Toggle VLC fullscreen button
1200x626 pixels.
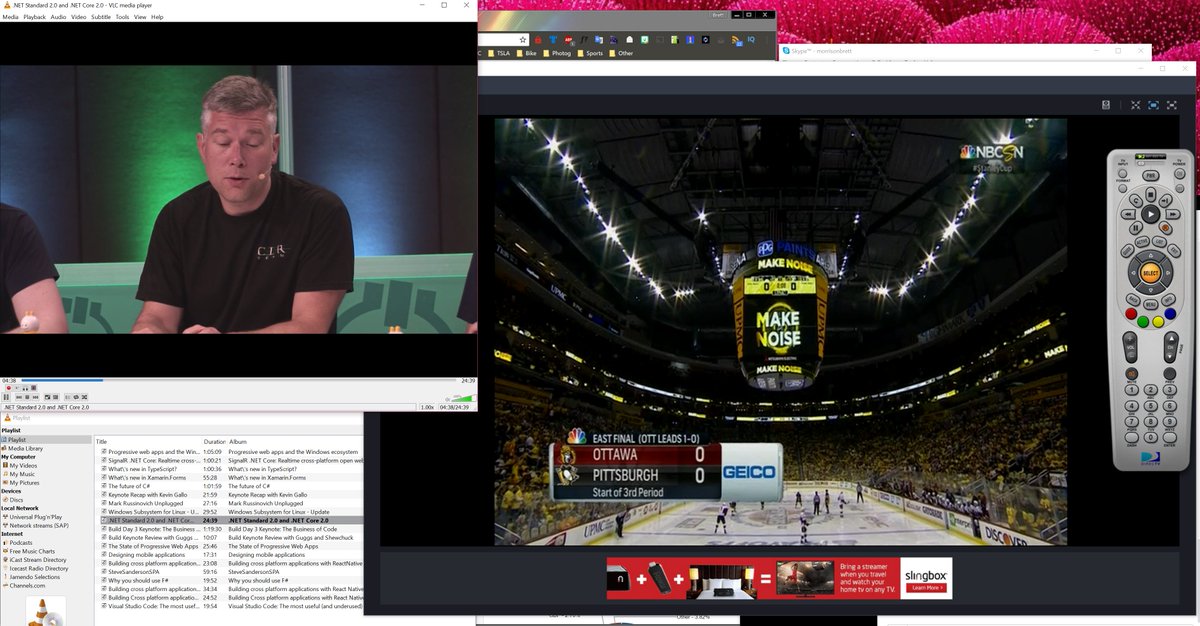coord(47,397)
